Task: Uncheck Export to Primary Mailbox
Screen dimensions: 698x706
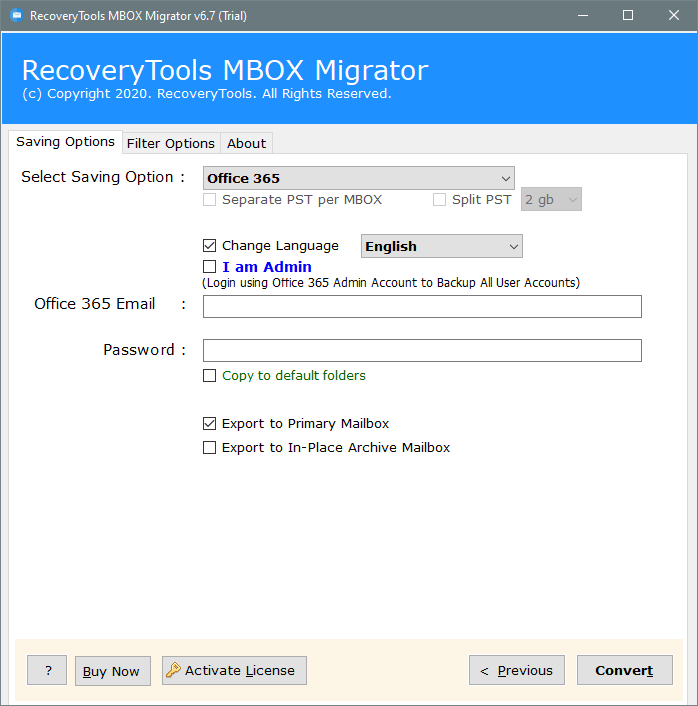Action: pos(209,423)
